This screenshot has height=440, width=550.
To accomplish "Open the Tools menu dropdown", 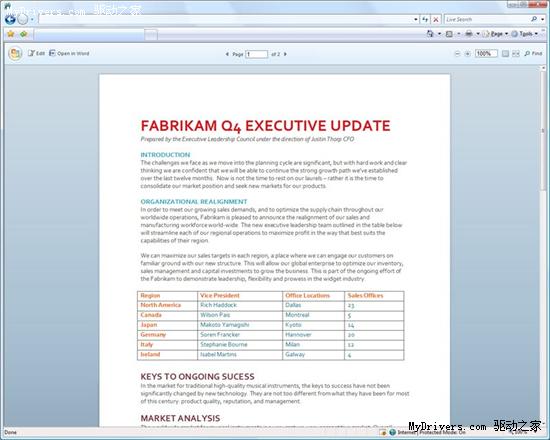I will [524, 34].
